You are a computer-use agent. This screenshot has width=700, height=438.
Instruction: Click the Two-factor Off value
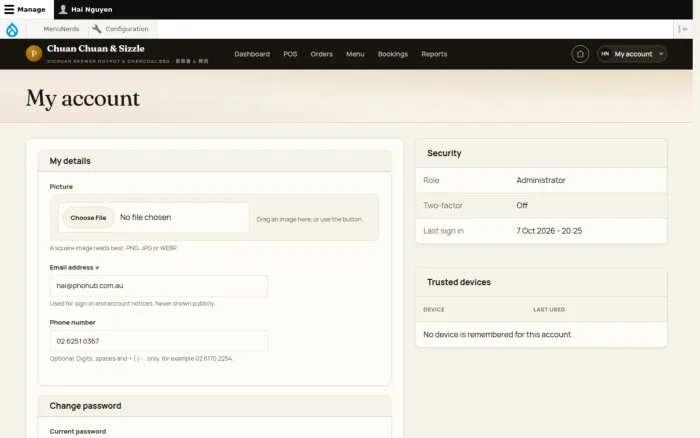(x=522, y=205)
